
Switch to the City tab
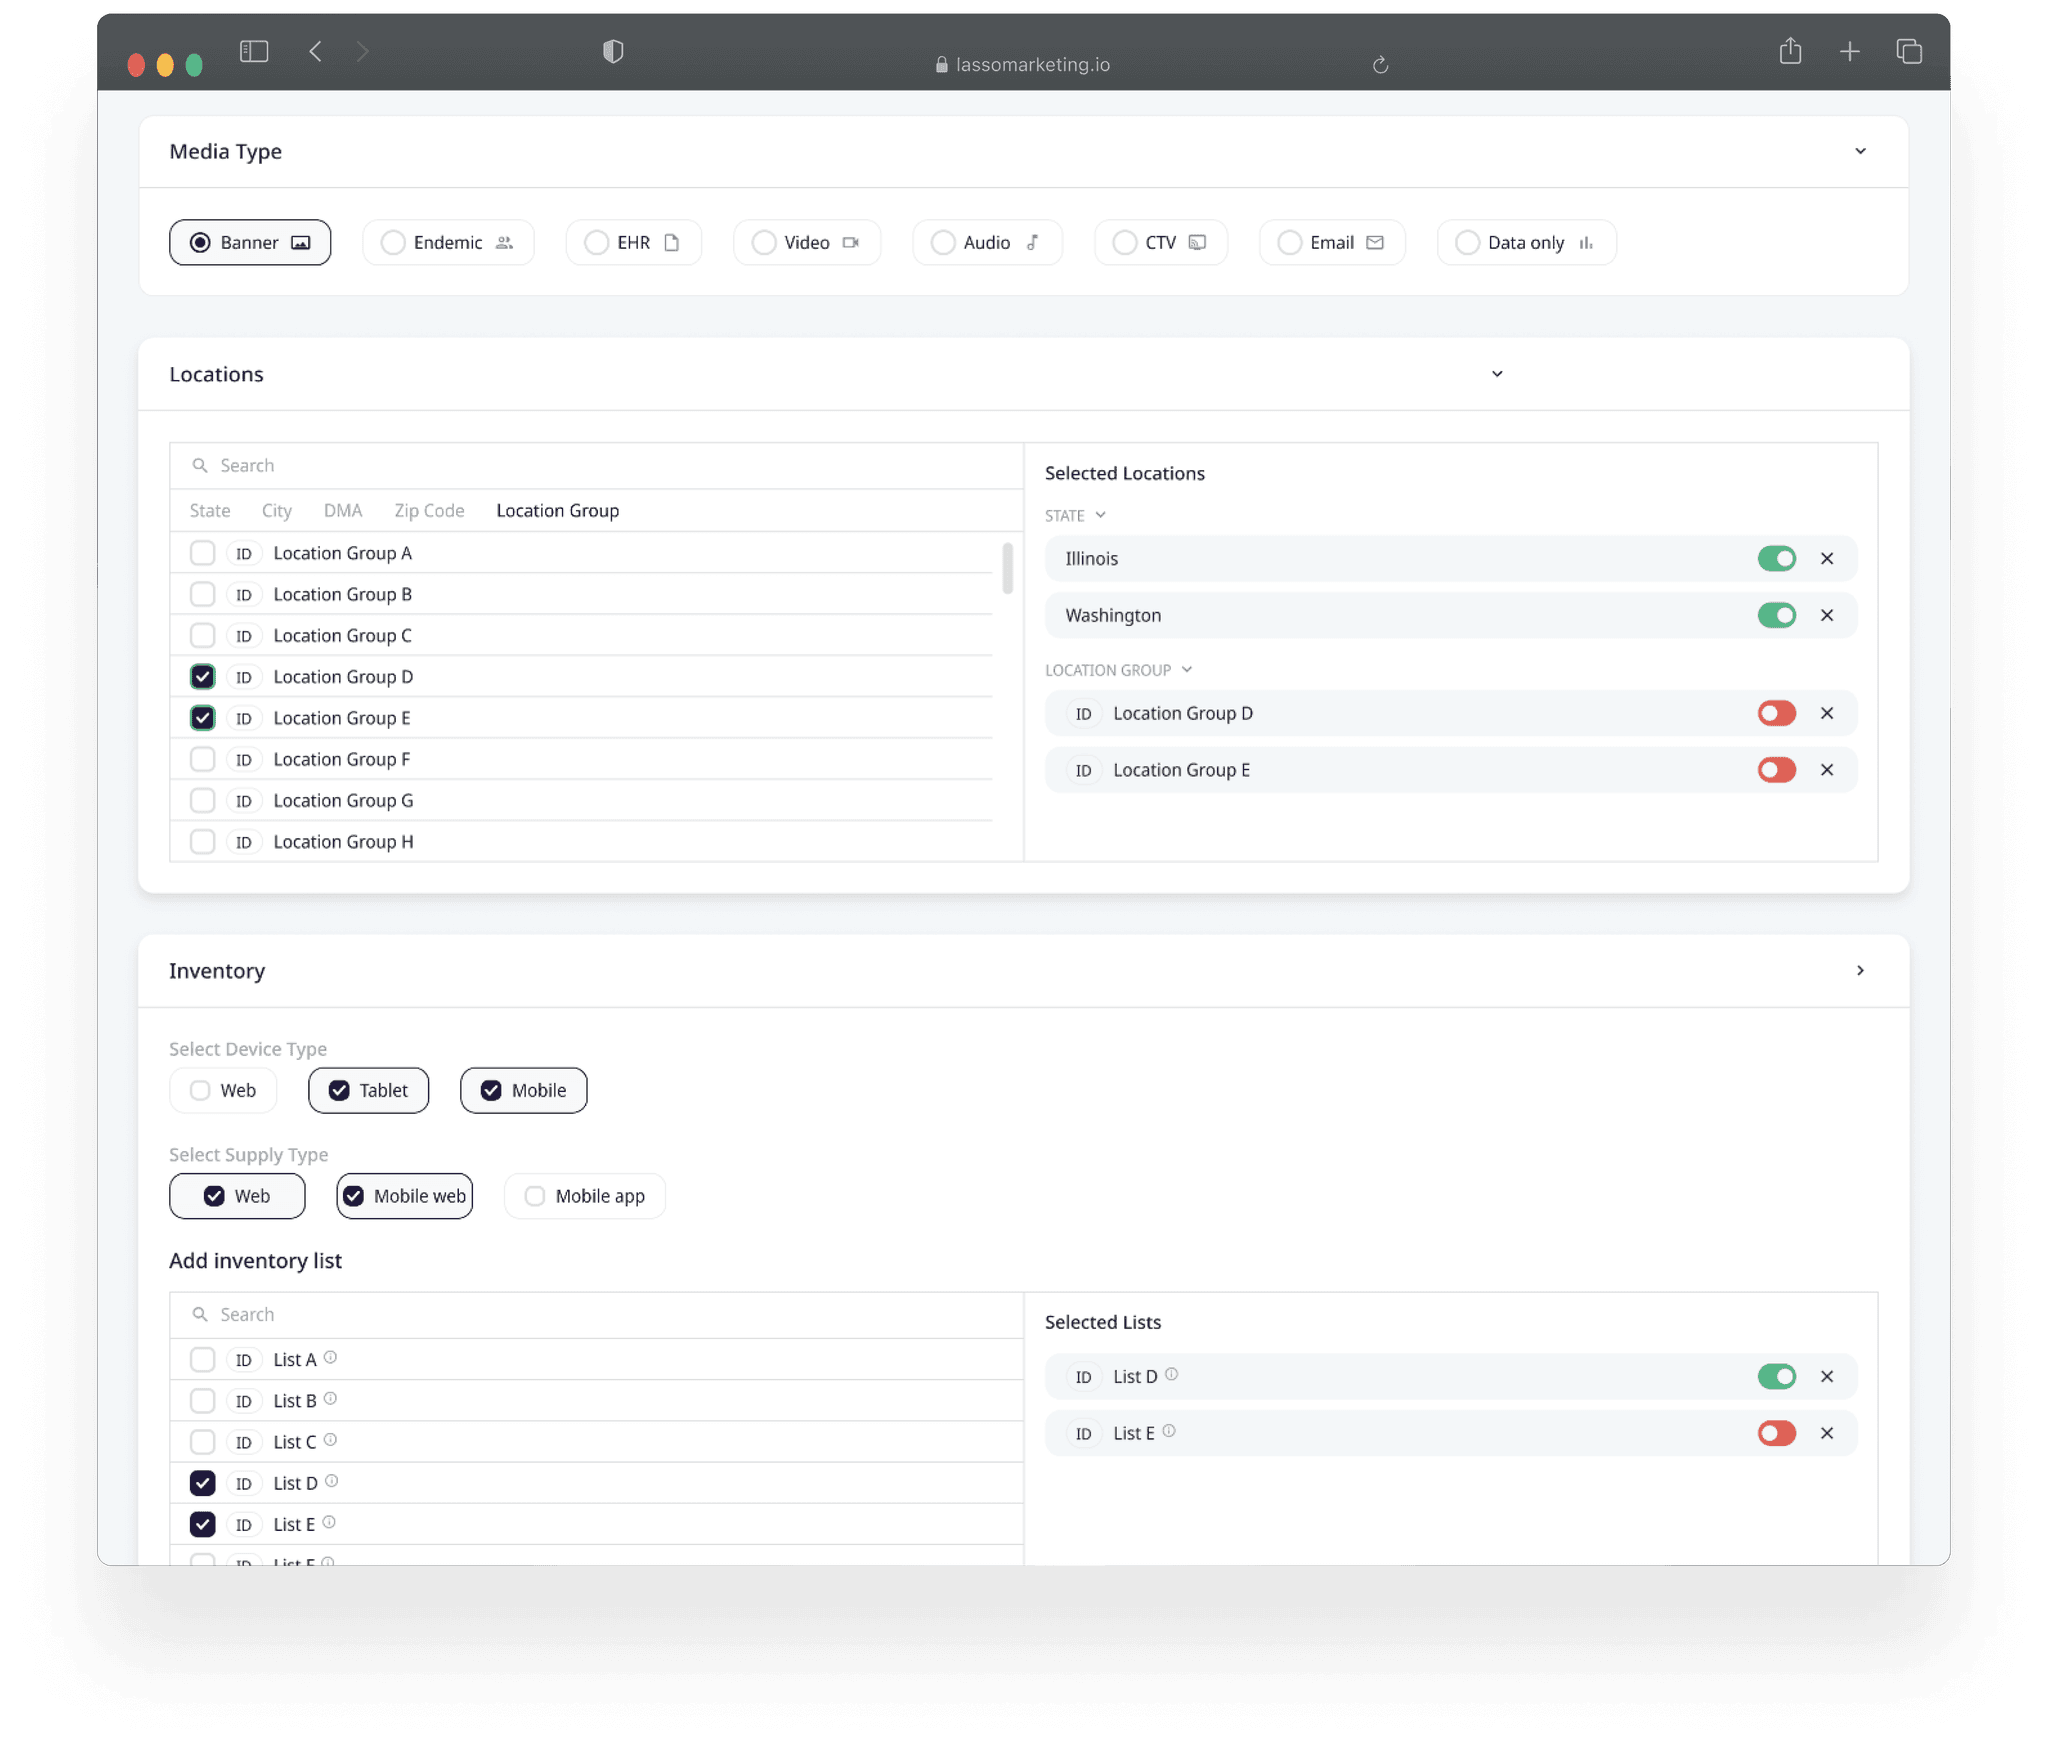[x=277, y=511]
